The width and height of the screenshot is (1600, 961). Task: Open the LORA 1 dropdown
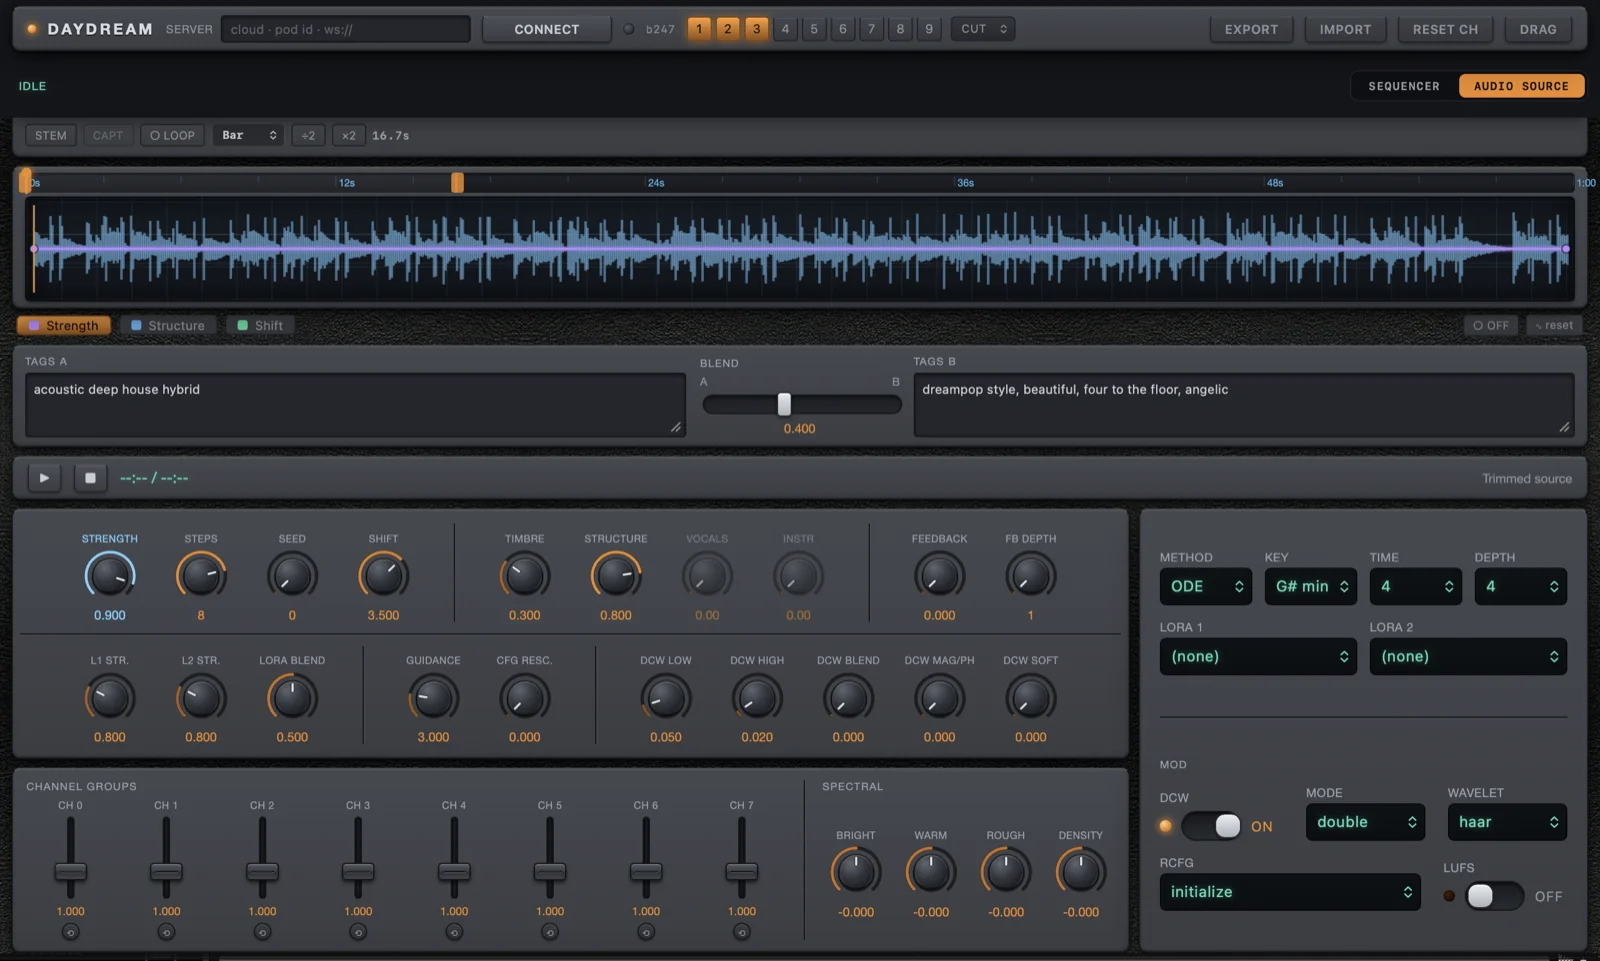(x=1258, y=656)
